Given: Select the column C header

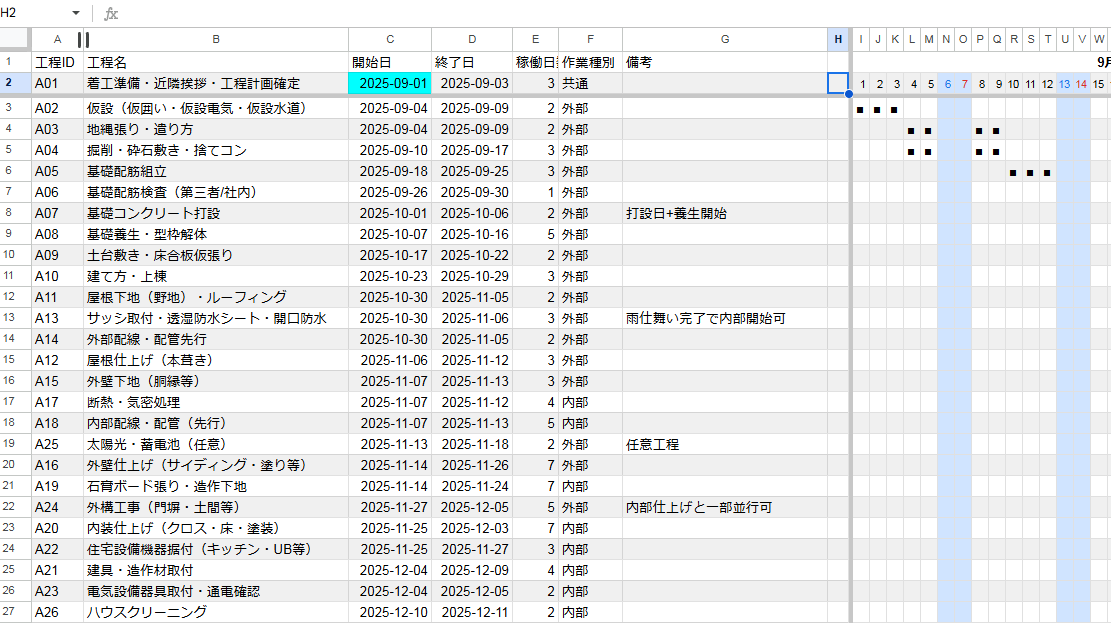Looking at the screenshot, I should click(x=390, y=39).
